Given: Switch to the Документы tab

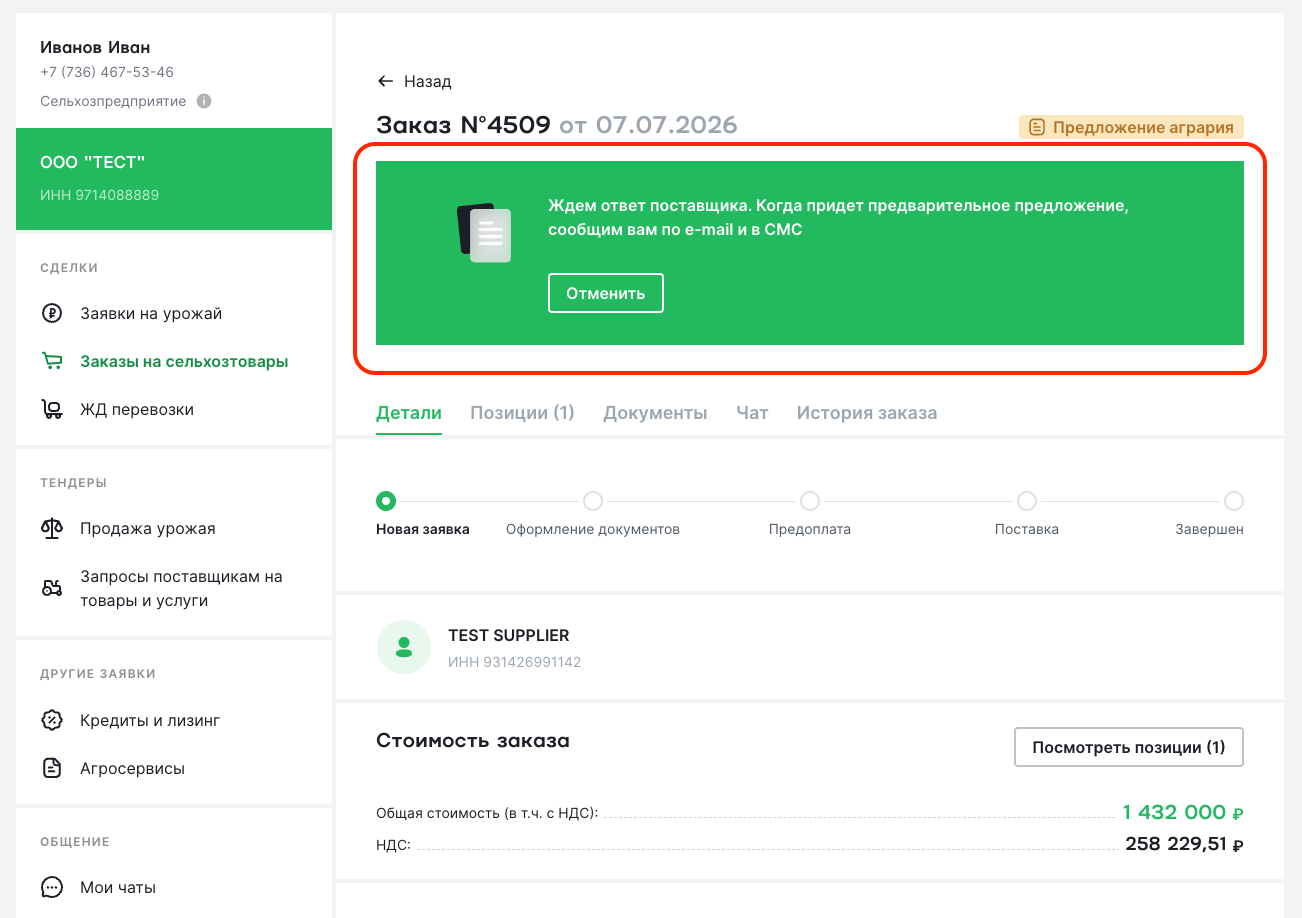Looking at the screenshot, I should tap(655, 413).
